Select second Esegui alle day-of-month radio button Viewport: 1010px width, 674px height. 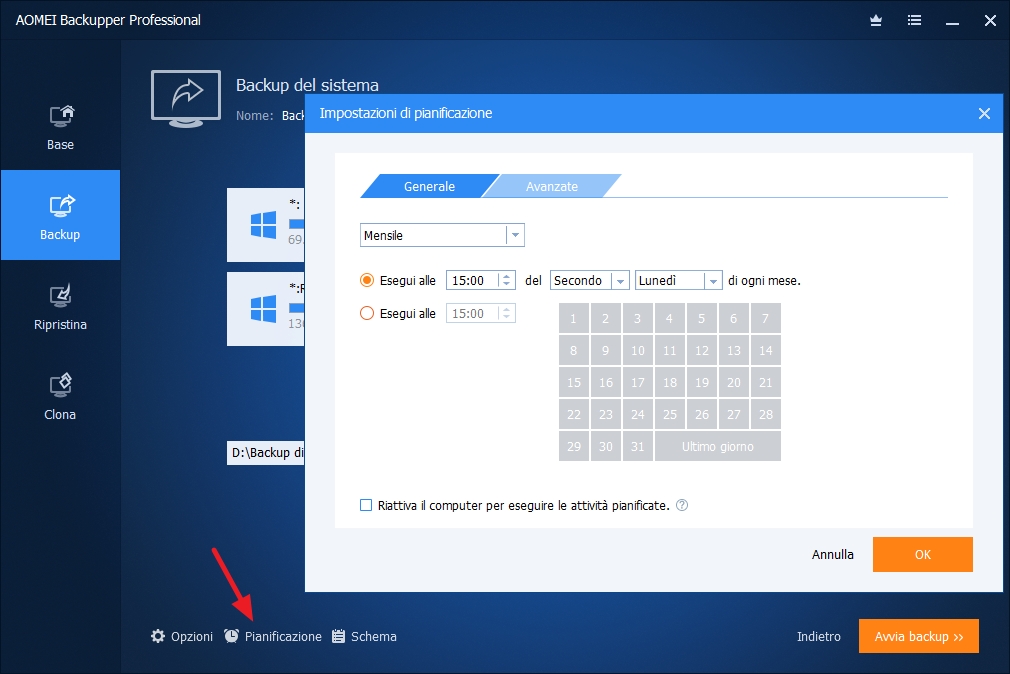point(367,313)
